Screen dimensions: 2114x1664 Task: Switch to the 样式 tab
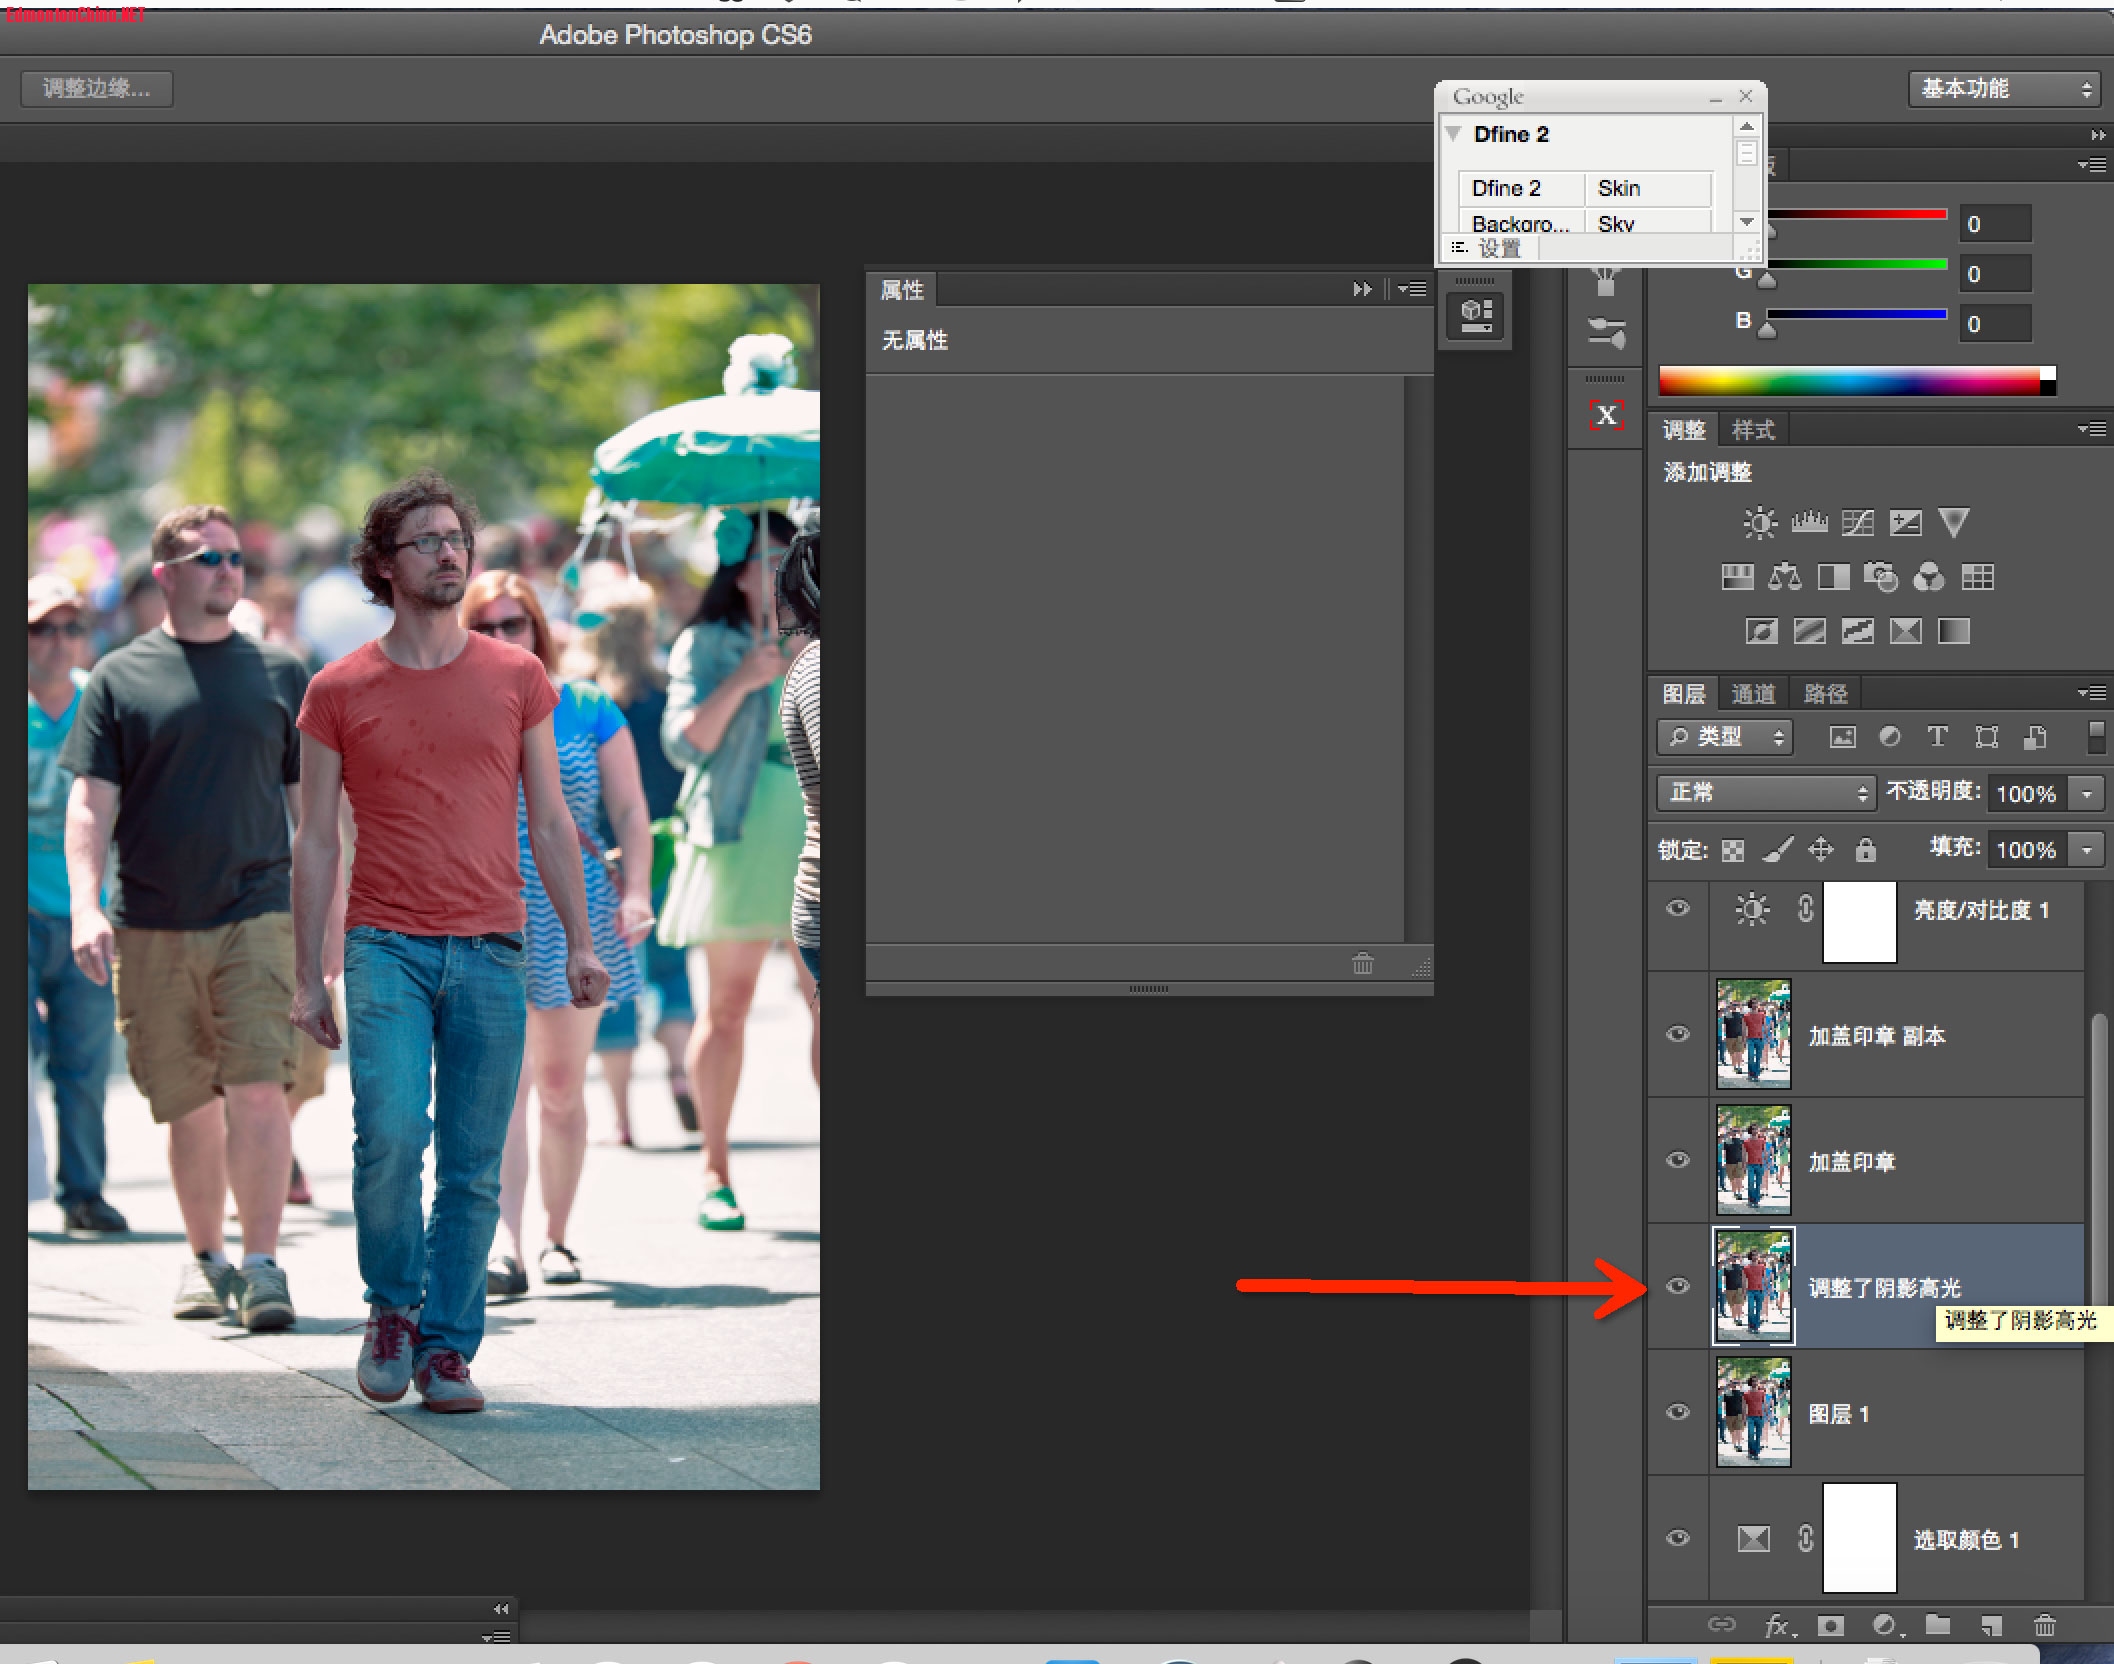1752,430
